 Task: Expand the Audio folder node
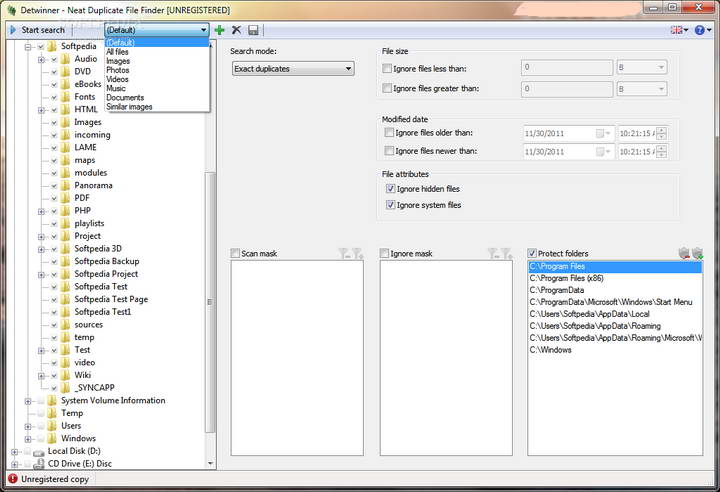click(x=41, y=59)
